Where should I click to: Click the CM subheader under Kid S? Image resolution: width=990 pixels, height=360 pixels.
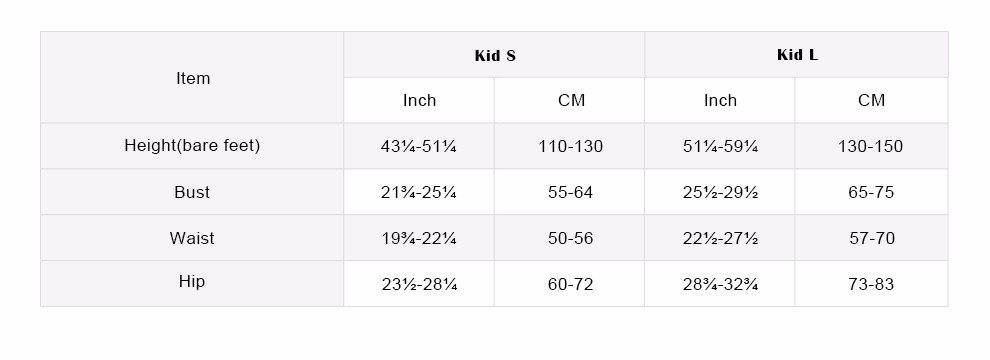(x=570, y=100)
